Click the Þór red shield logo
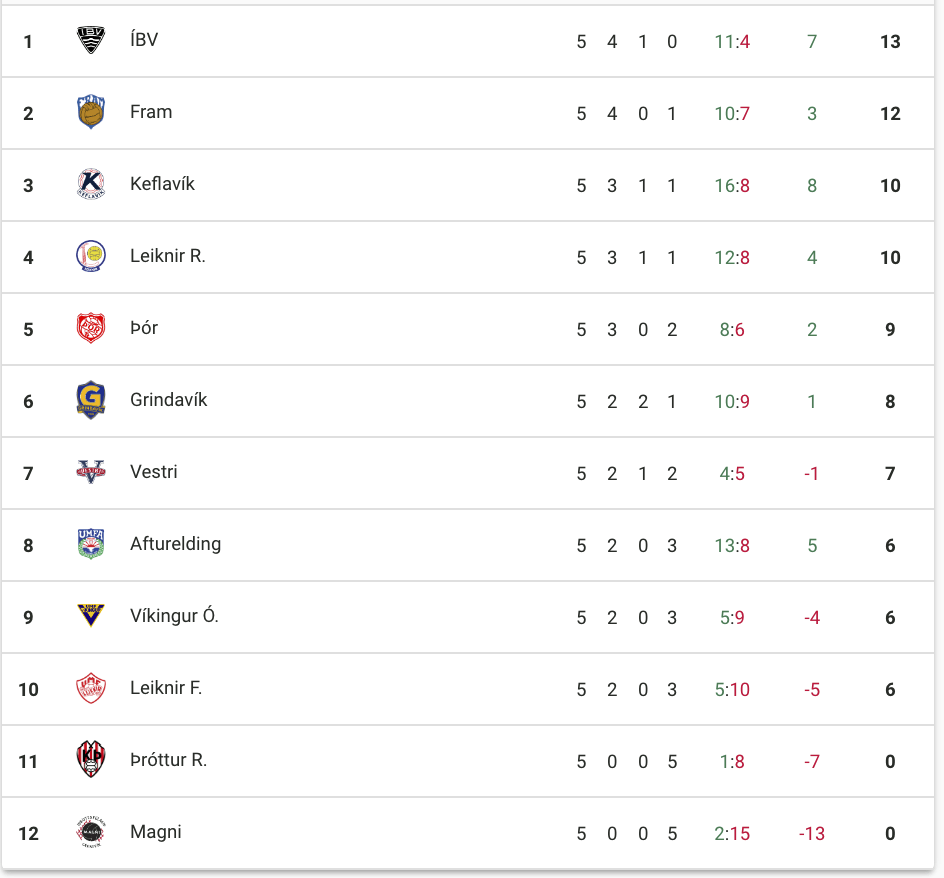 click(x=91, y=328)
